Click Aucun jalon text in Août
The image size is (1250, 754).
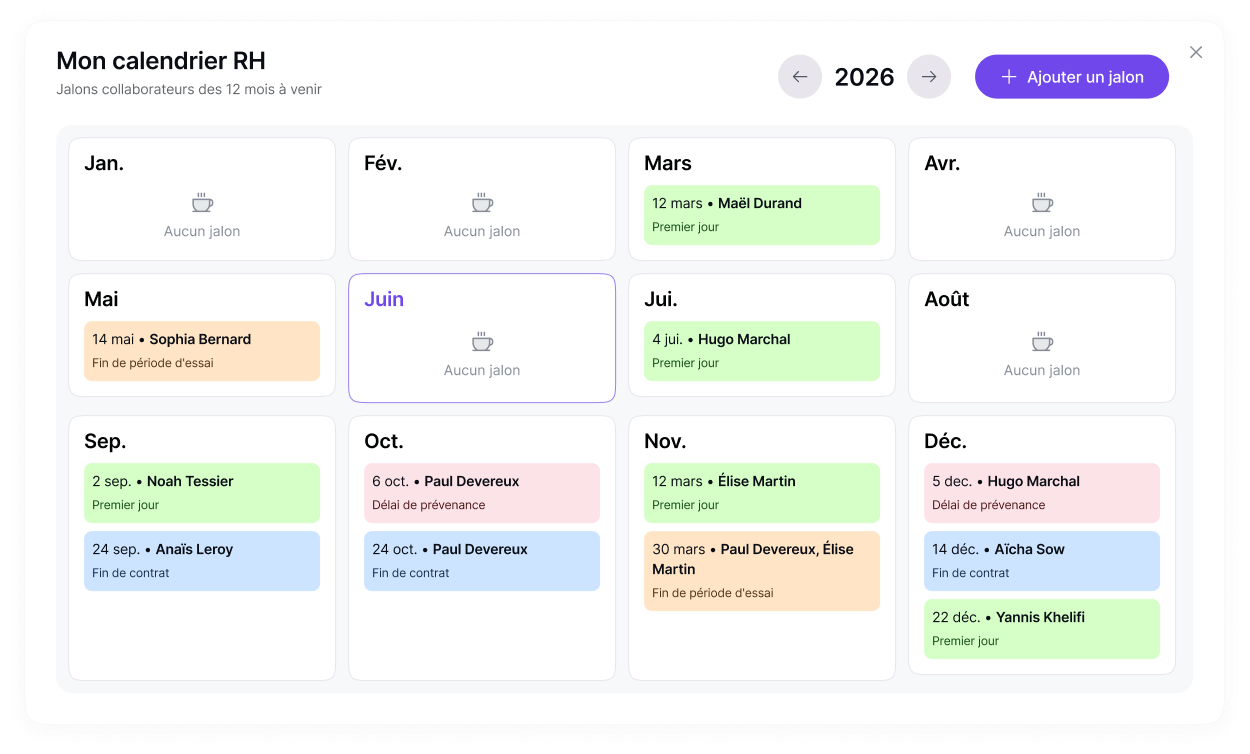1042,370
